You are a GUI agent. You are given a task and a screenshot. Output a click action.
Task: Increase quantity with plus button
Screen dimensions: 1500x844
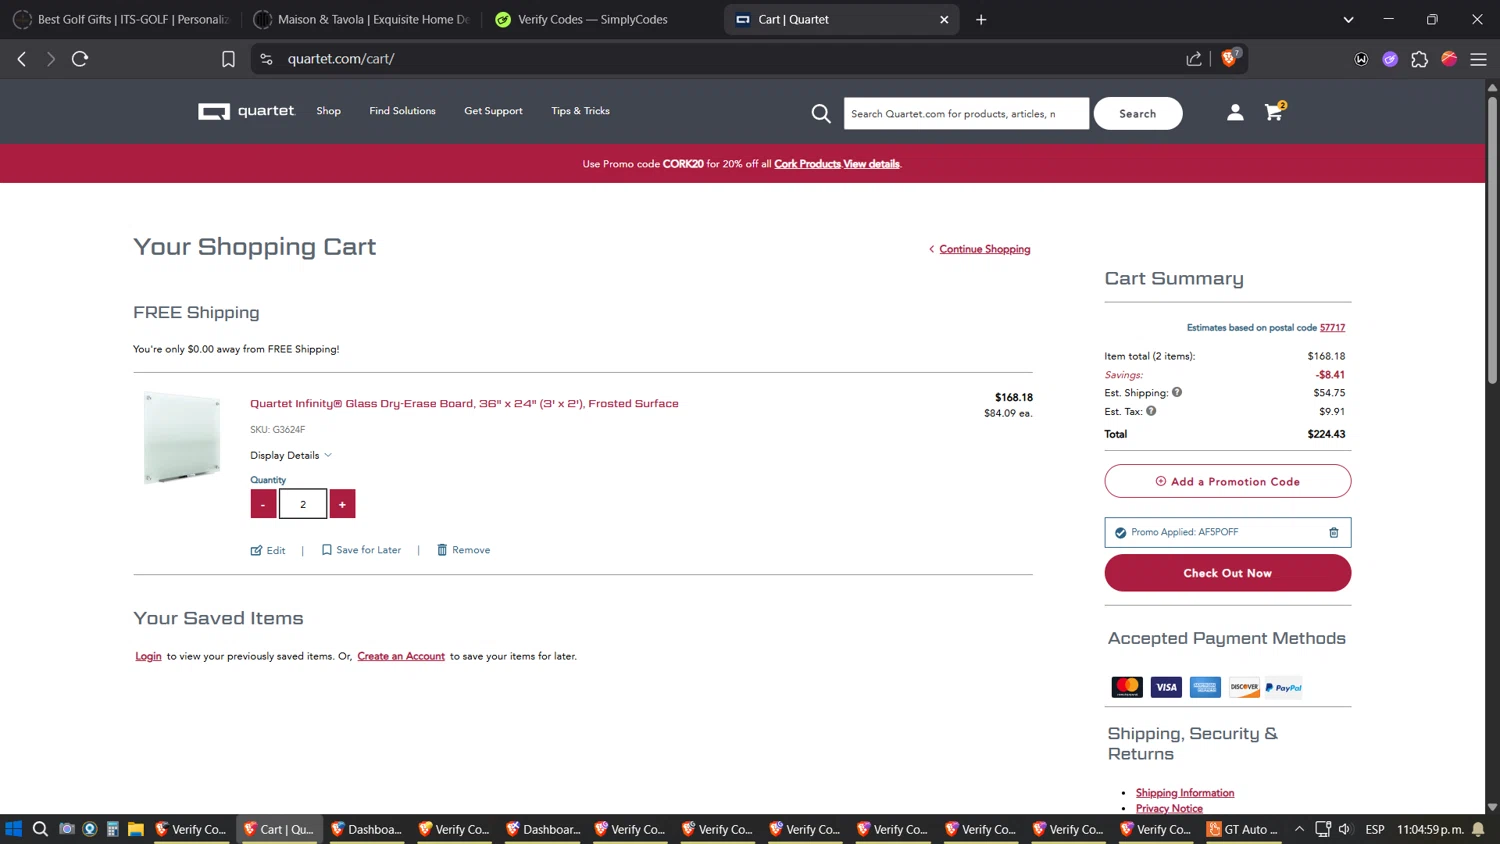tap(342, 504)
